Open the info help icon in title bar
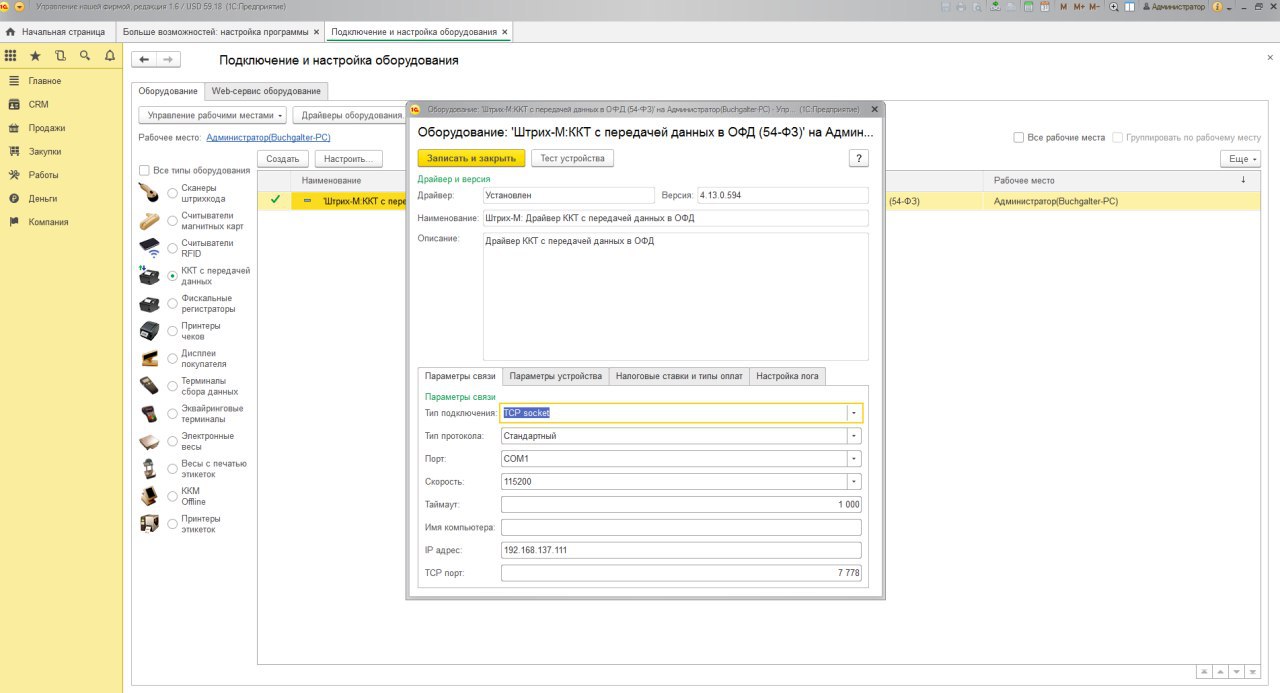The image size is (1280, 693). (1217, 6)
